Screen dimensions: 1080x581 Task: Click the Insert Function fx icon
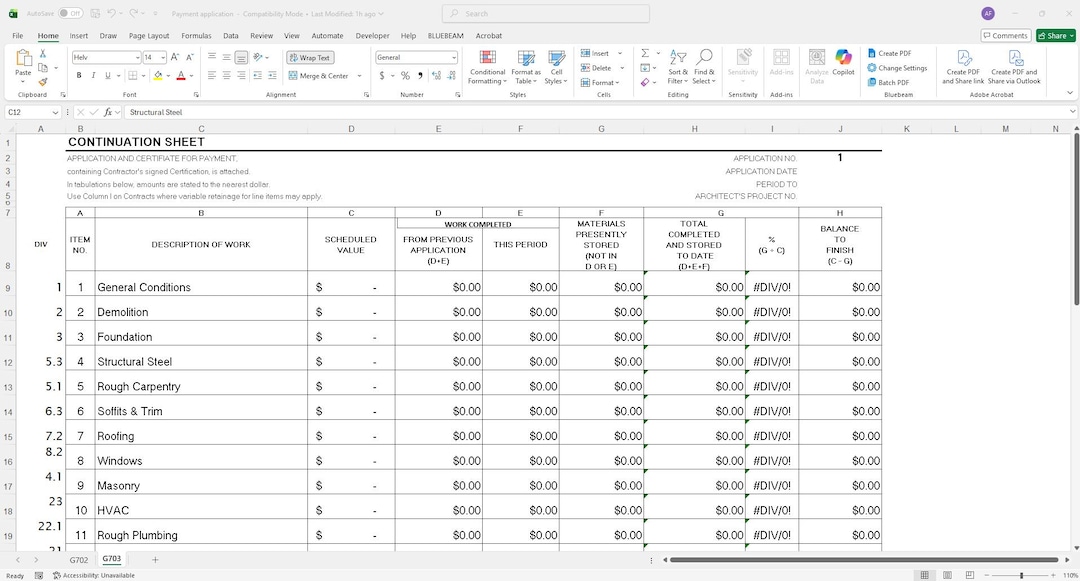coord(108,112)
